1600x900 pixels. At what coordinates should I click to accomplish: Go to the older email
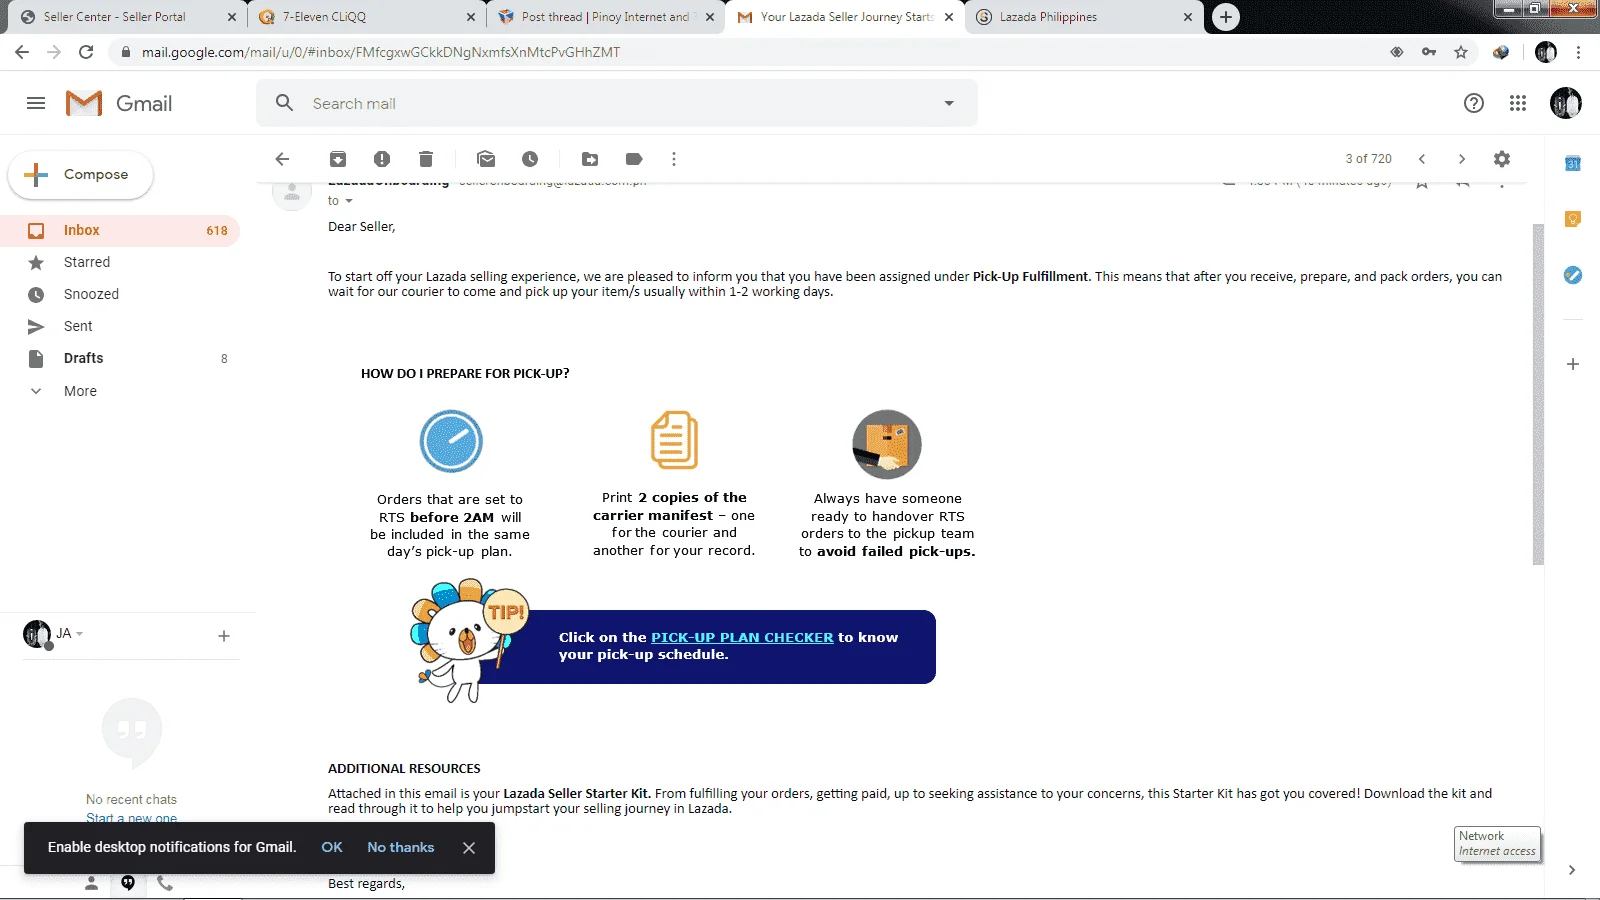(1462, 159)
